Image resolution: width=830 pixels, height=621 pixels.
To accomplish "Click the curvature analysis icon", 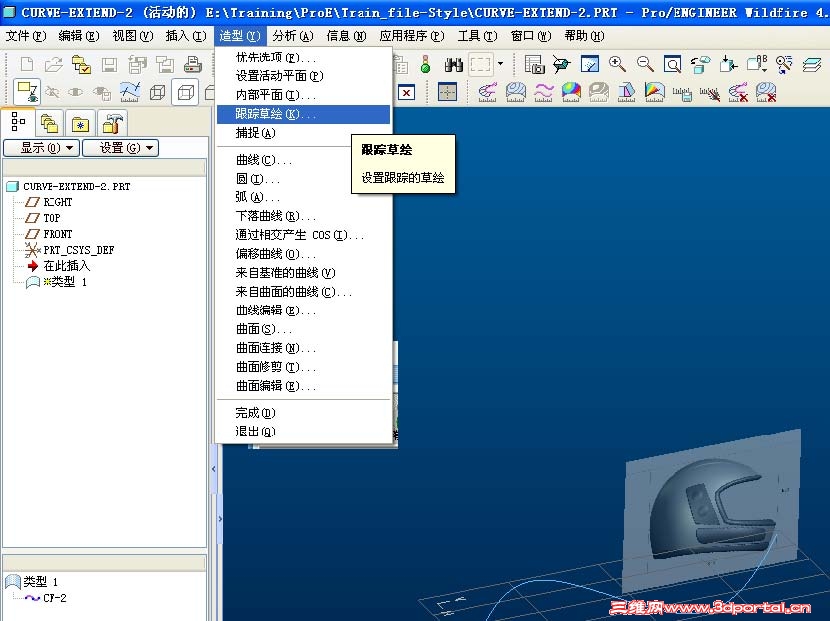I will 487,92.
